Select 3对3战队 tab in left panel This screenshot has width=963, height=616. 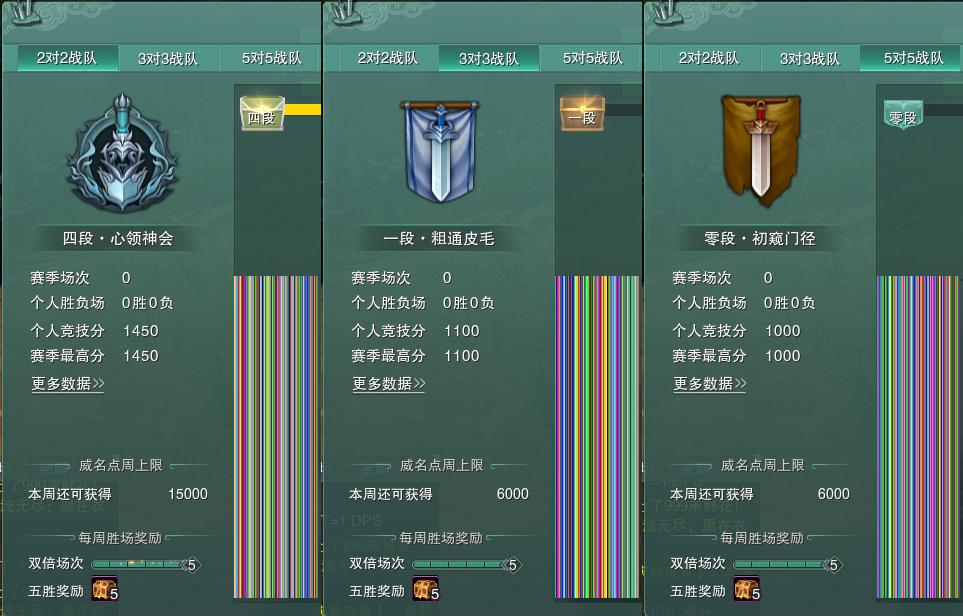point(168,58)
